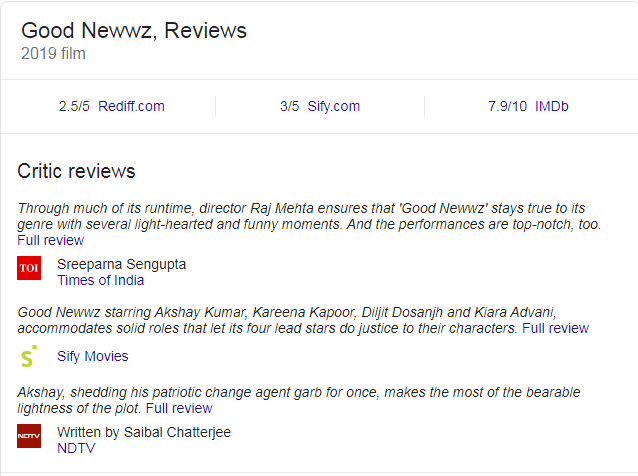The height and width of the screenshot is (476, 638).
Task: Click the 7.9/10 IMDb rating score
Action: 505,106
